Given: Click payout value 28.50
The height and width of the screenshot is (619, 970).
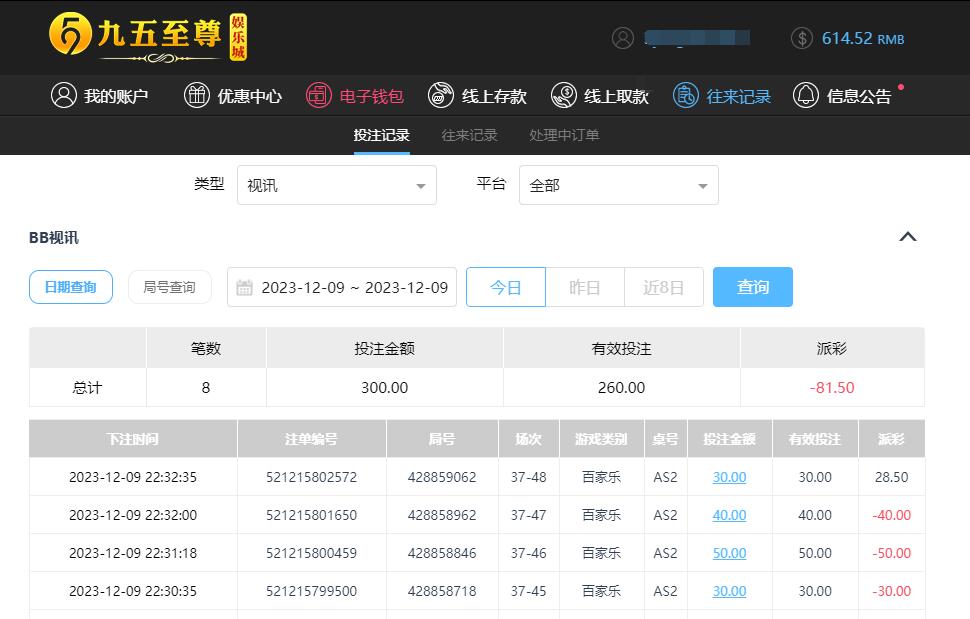Looking at the screenshot, I should [x=891, y=477].
